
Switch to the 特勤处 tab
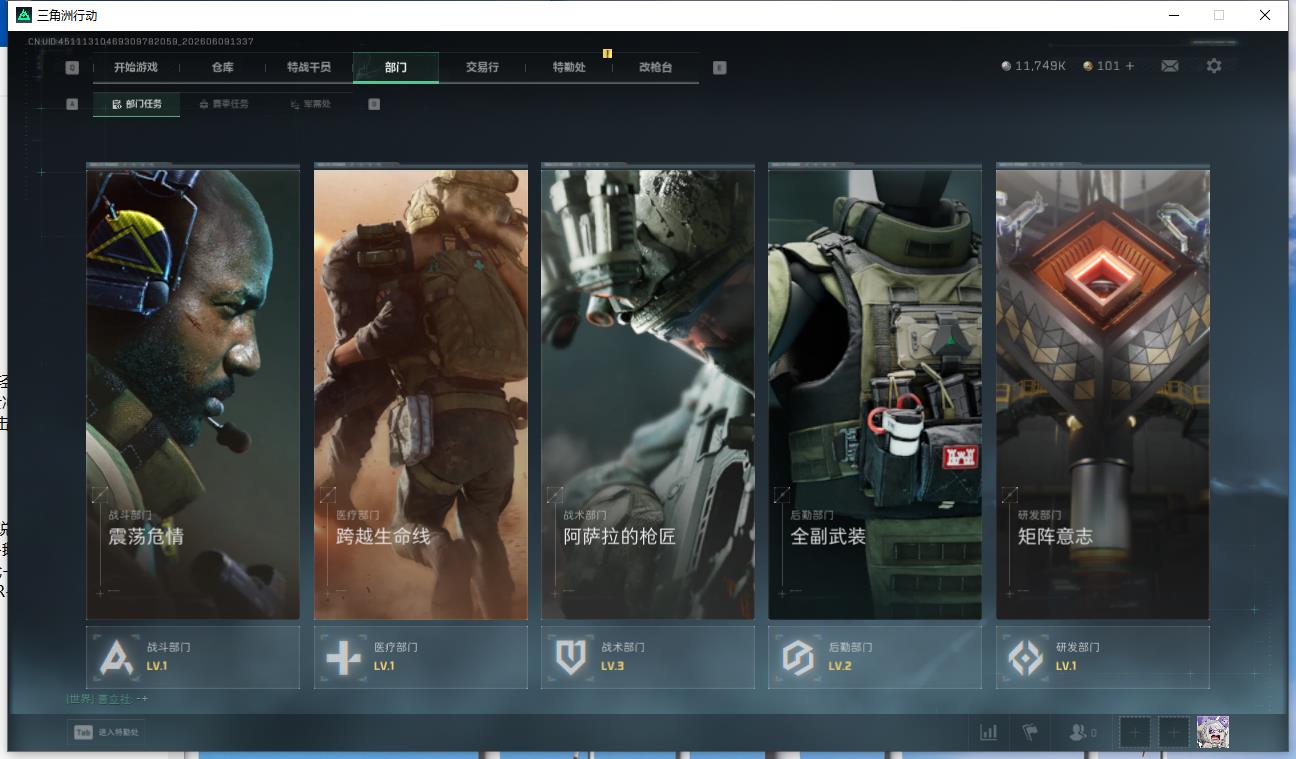[569, 67]
